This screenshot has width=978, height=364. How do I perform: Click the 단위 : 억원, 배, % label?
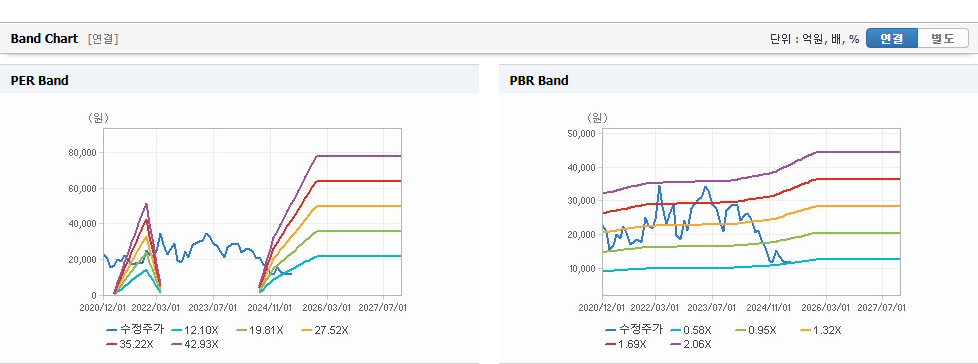(x=815, y=39)
